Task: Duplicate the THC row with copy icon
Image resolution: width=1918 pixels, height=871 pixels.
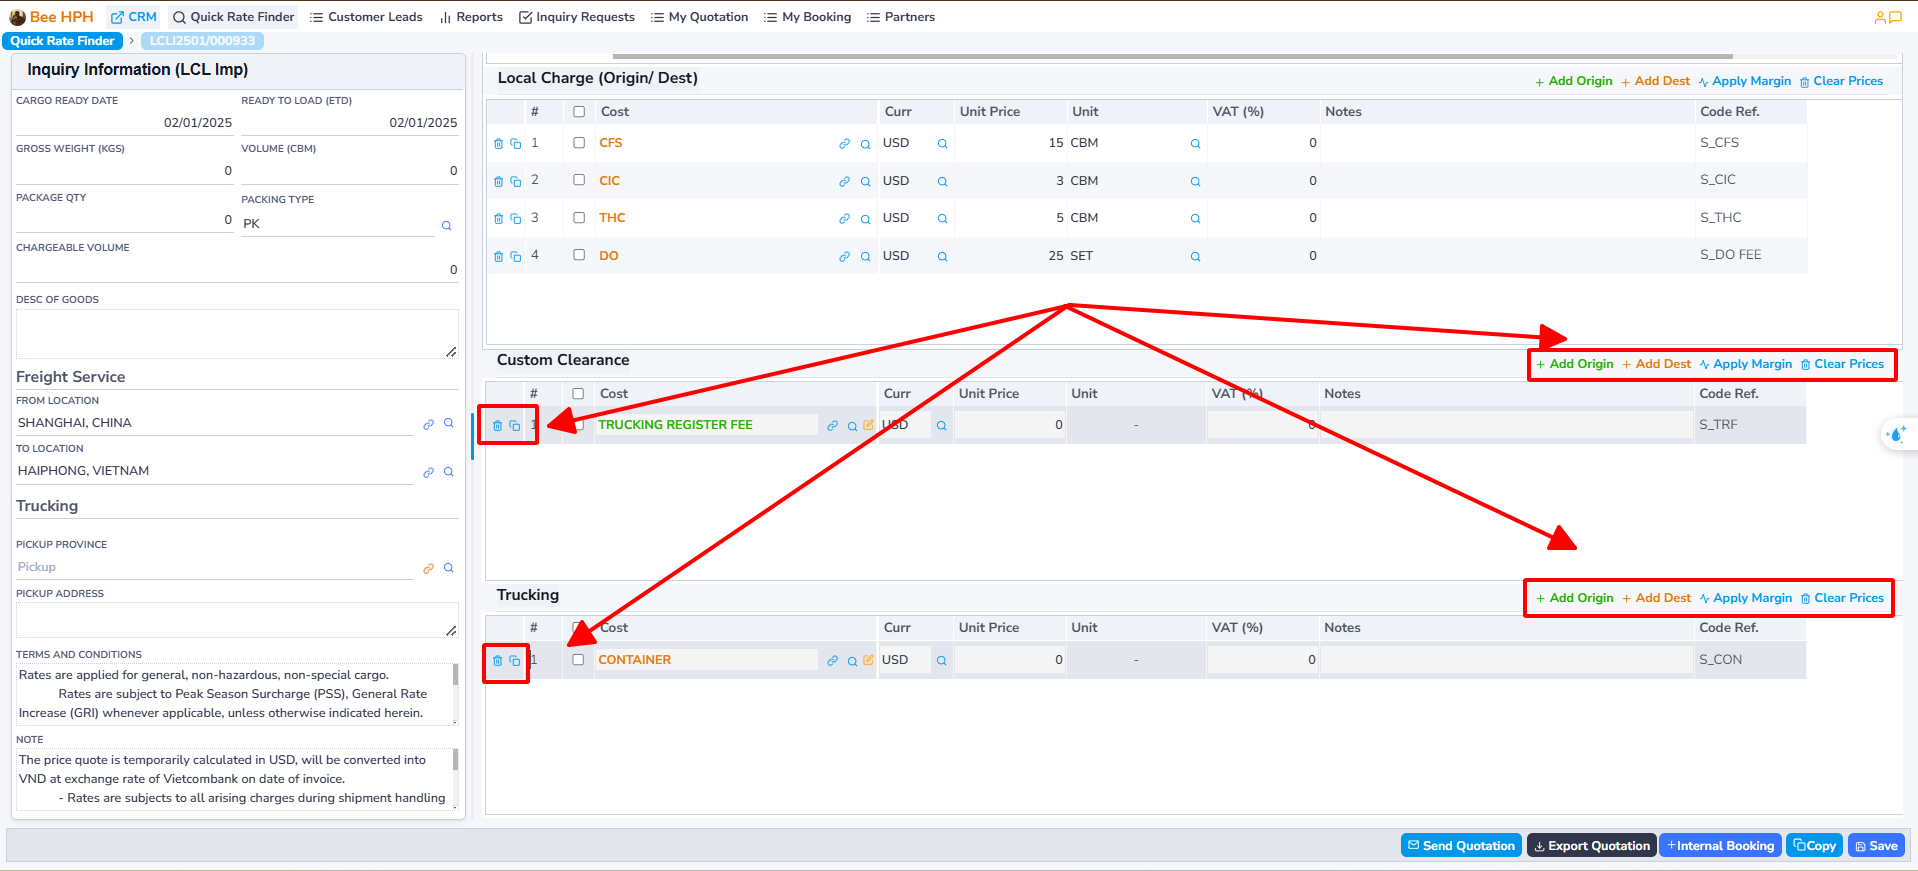Action: click(x=516, y=219)
